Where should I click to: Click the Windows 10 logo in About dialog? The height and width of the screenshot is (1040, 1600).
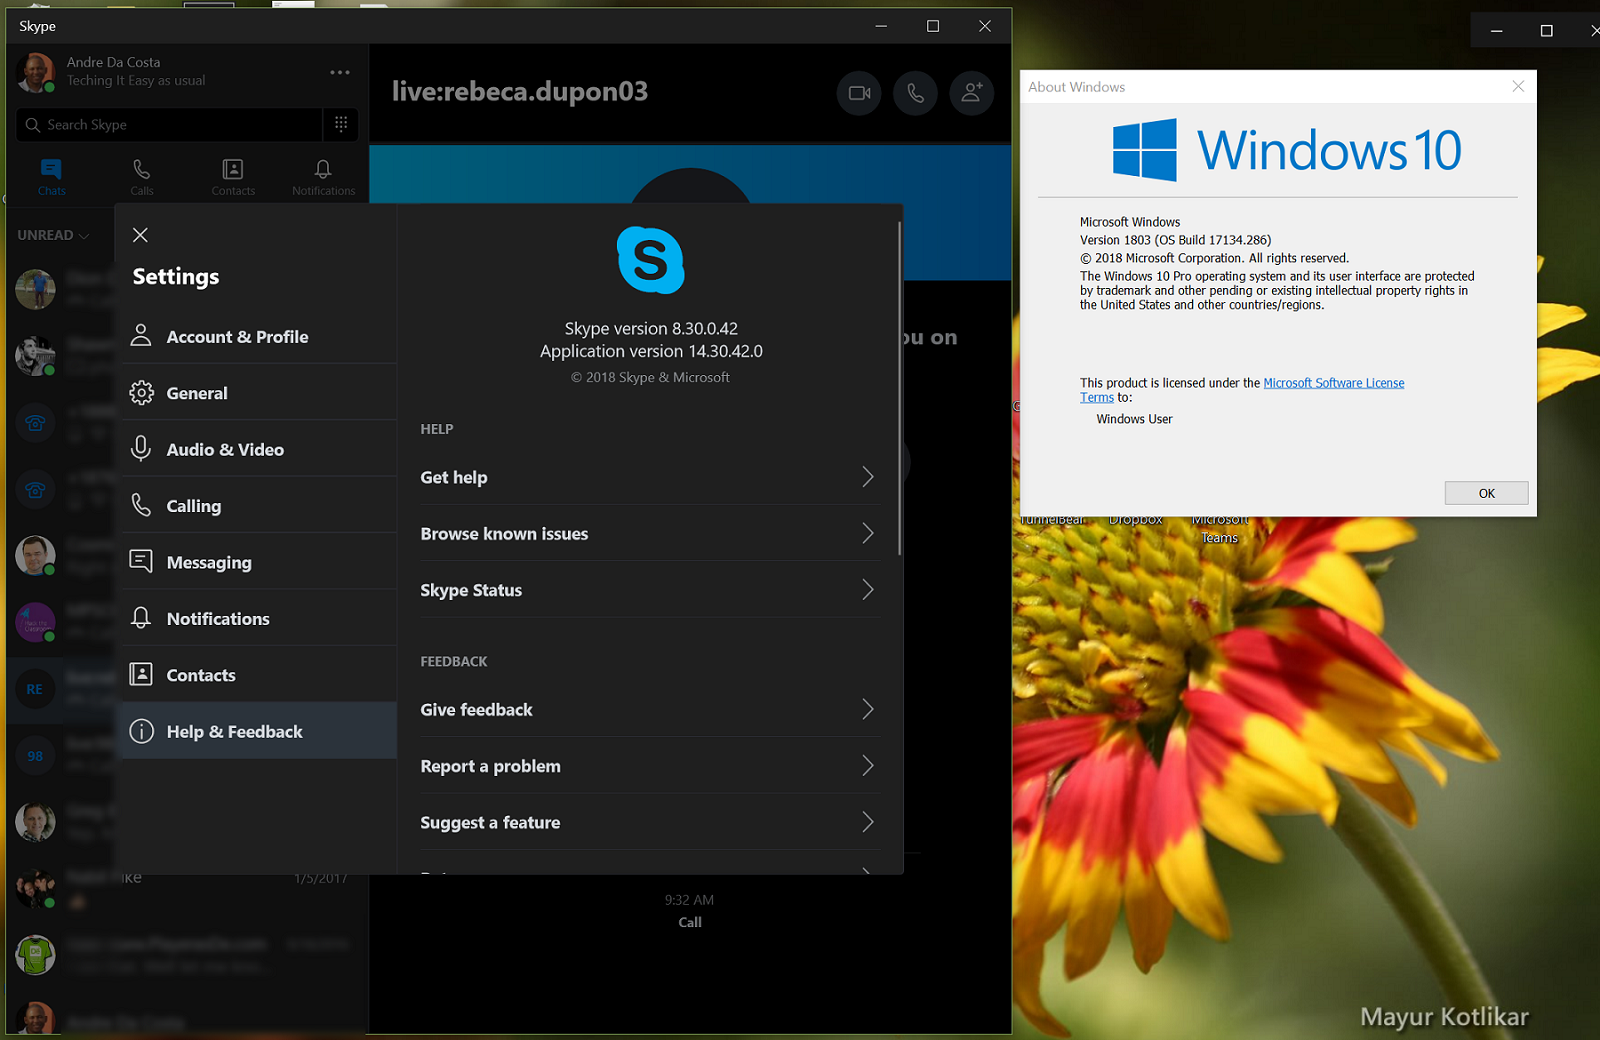1286,150
